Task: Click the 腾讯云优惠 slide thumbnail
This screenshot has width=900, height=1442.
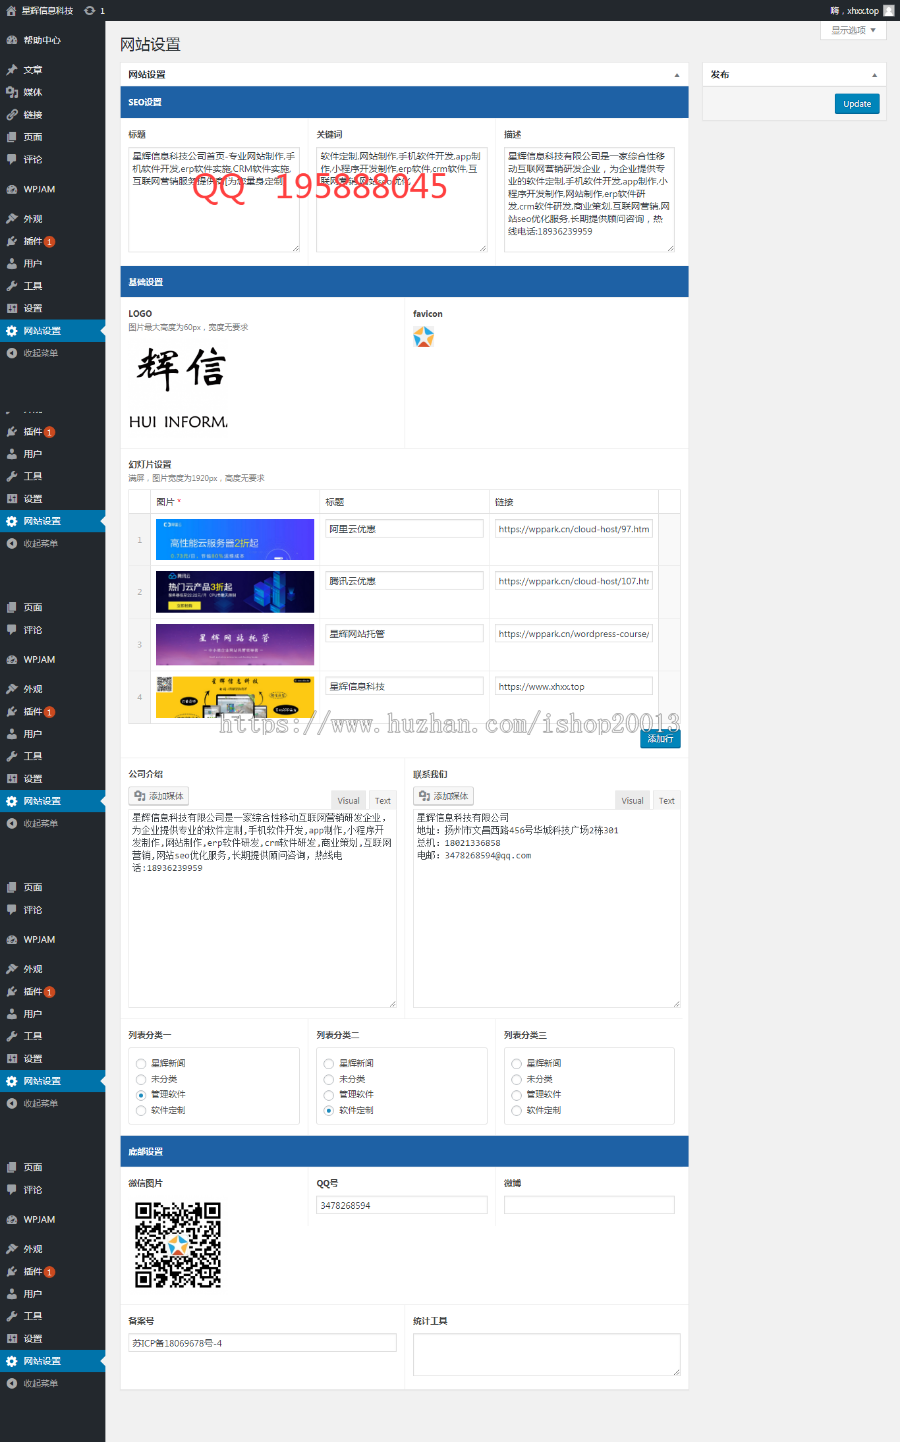Action: coord(235,592)
